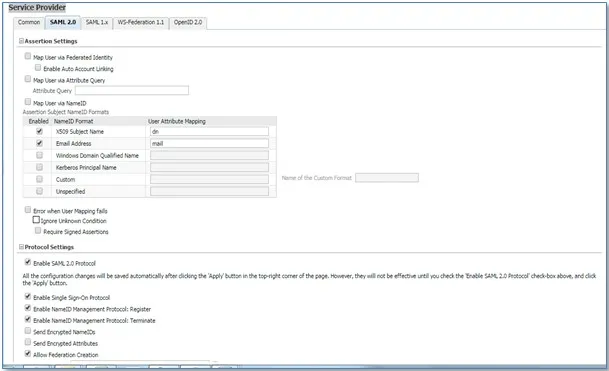This screenshot has height=371, width=609.
Task: Enable Kerberos Principal Name format
Action: [x=39, y=167]
